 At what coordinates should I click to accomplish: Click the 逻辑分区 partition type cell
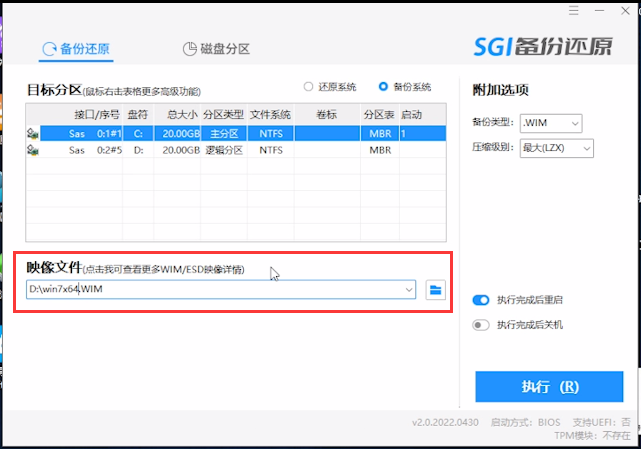[x=224, y=150]
